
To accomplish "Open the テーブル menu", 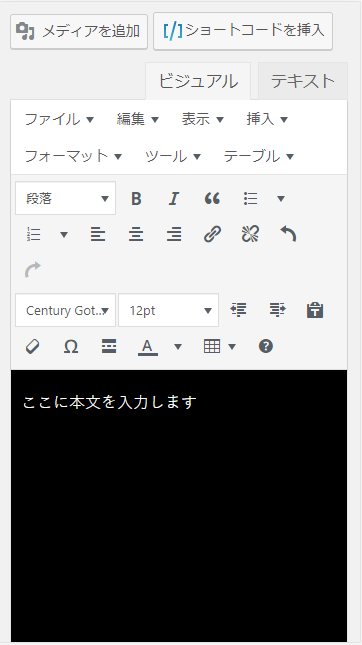I will pos(259,156).
